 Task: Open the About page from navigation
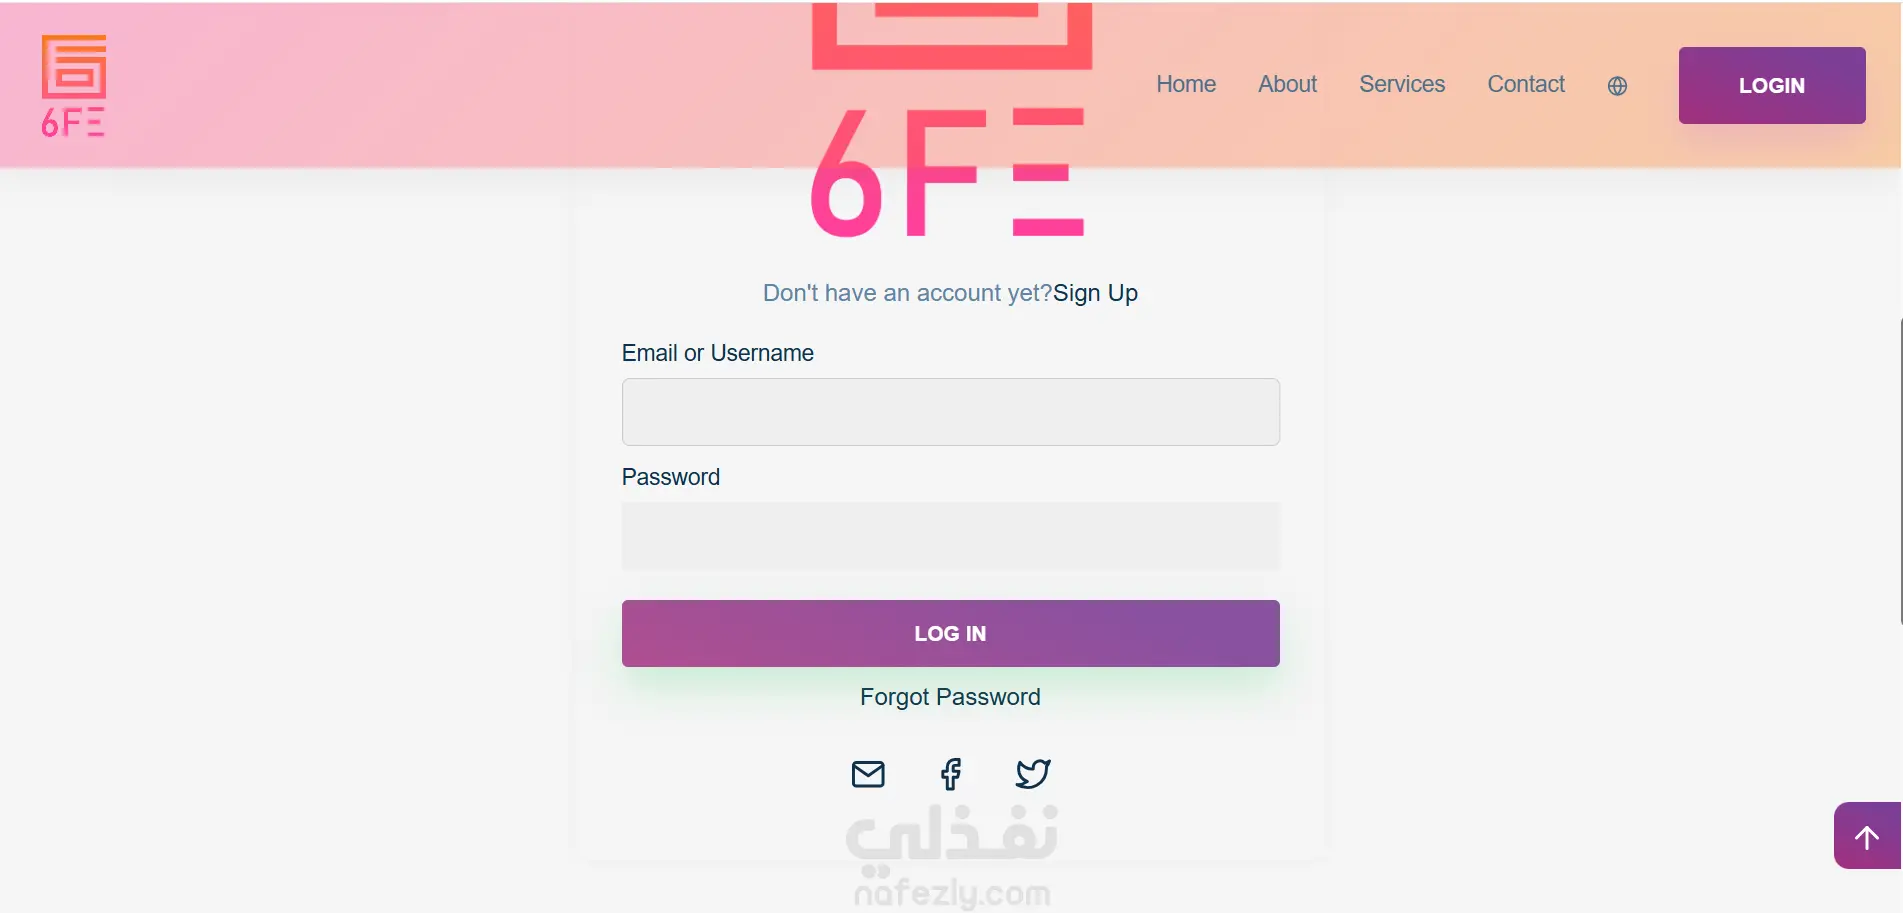coord(1287,85)
